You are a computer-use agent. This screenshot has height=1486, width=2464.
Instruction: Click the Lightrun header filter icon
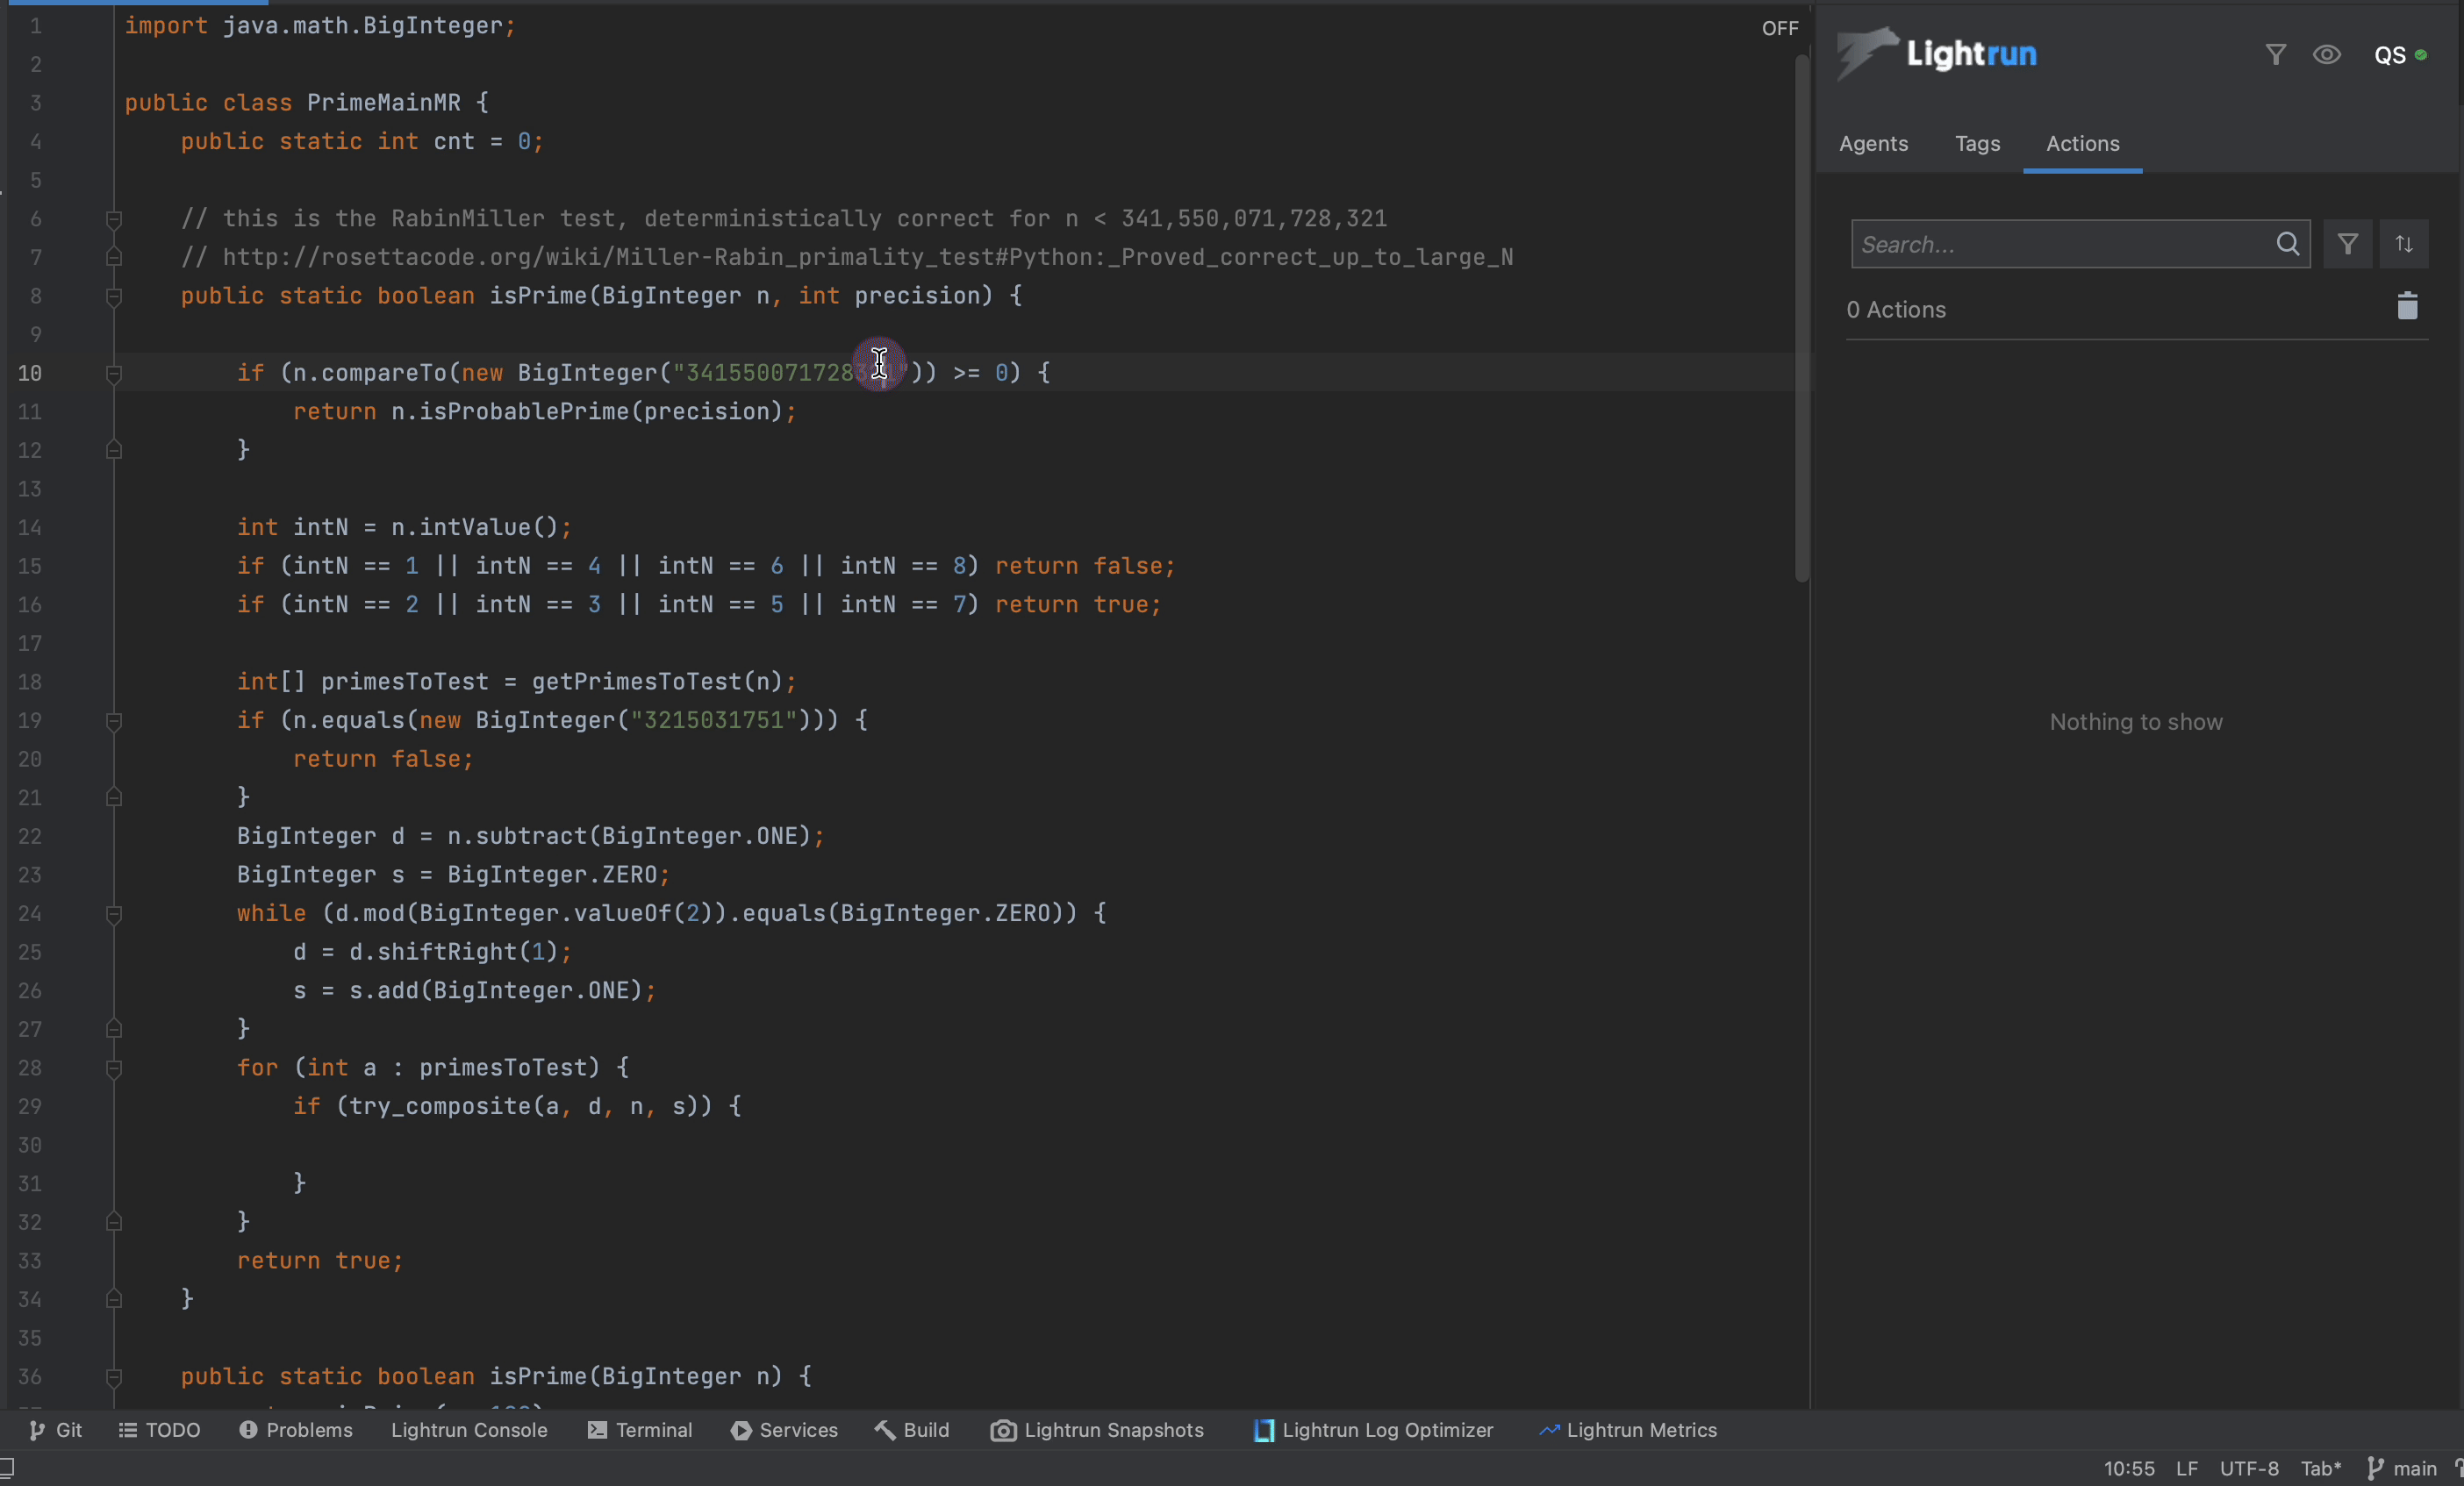point(2275,55)
